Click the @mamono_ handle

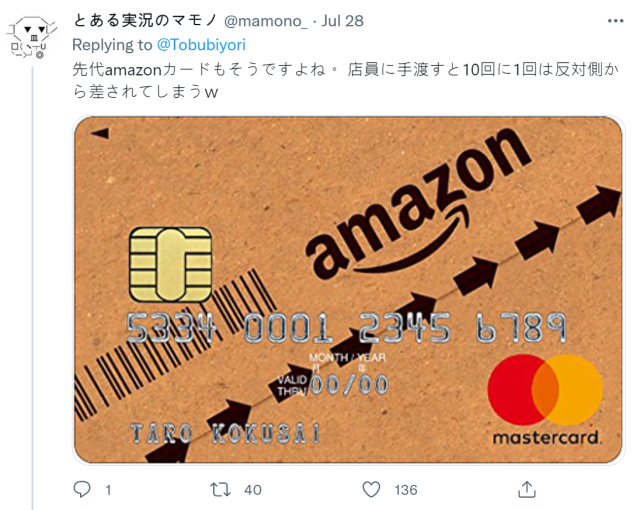[265, 21]
